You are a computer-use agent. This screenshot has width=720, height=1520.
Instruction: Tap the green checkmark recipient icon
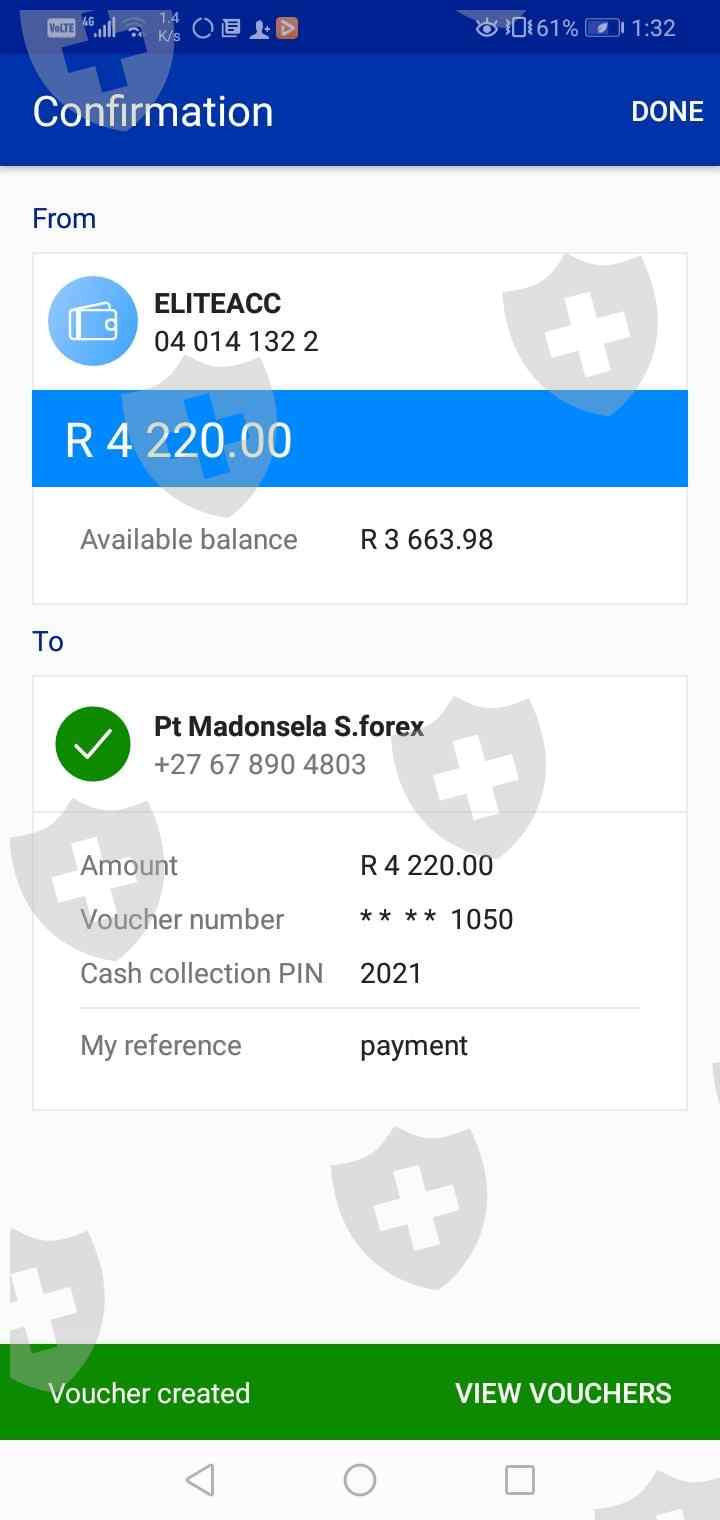tap(93, 744)
